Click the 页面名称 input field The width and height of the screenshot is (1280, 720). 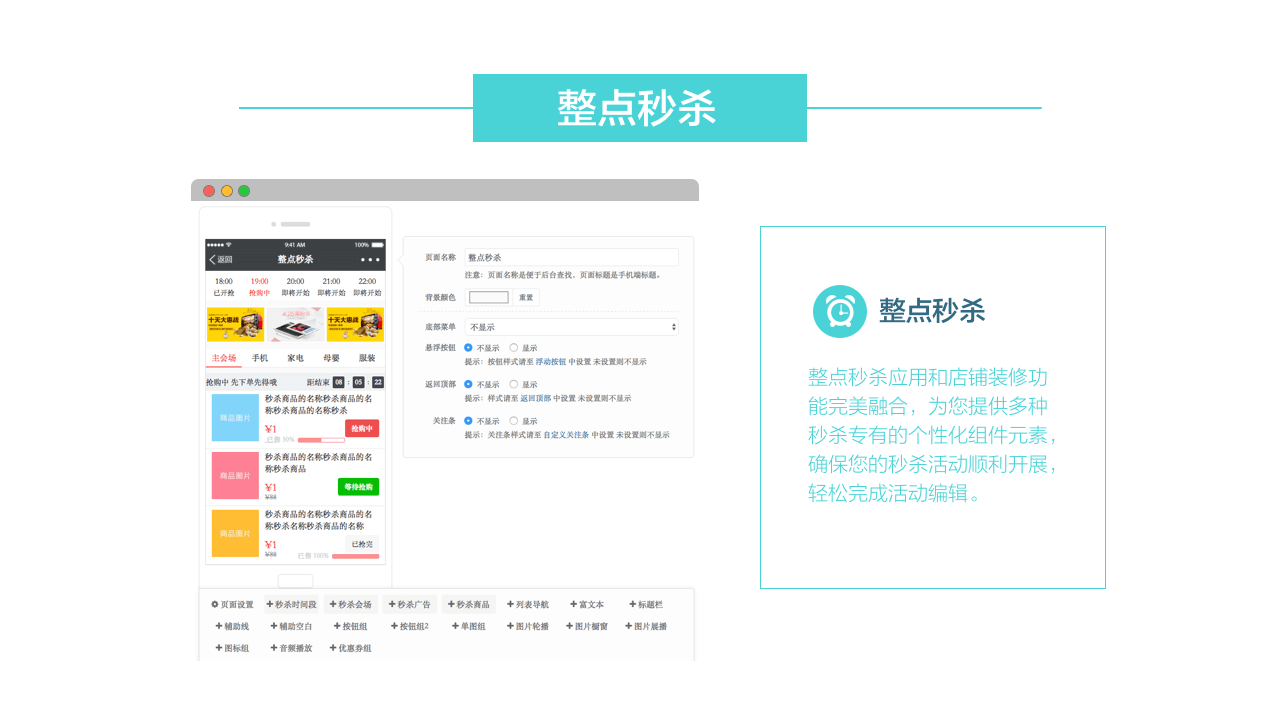coord(571,257)
